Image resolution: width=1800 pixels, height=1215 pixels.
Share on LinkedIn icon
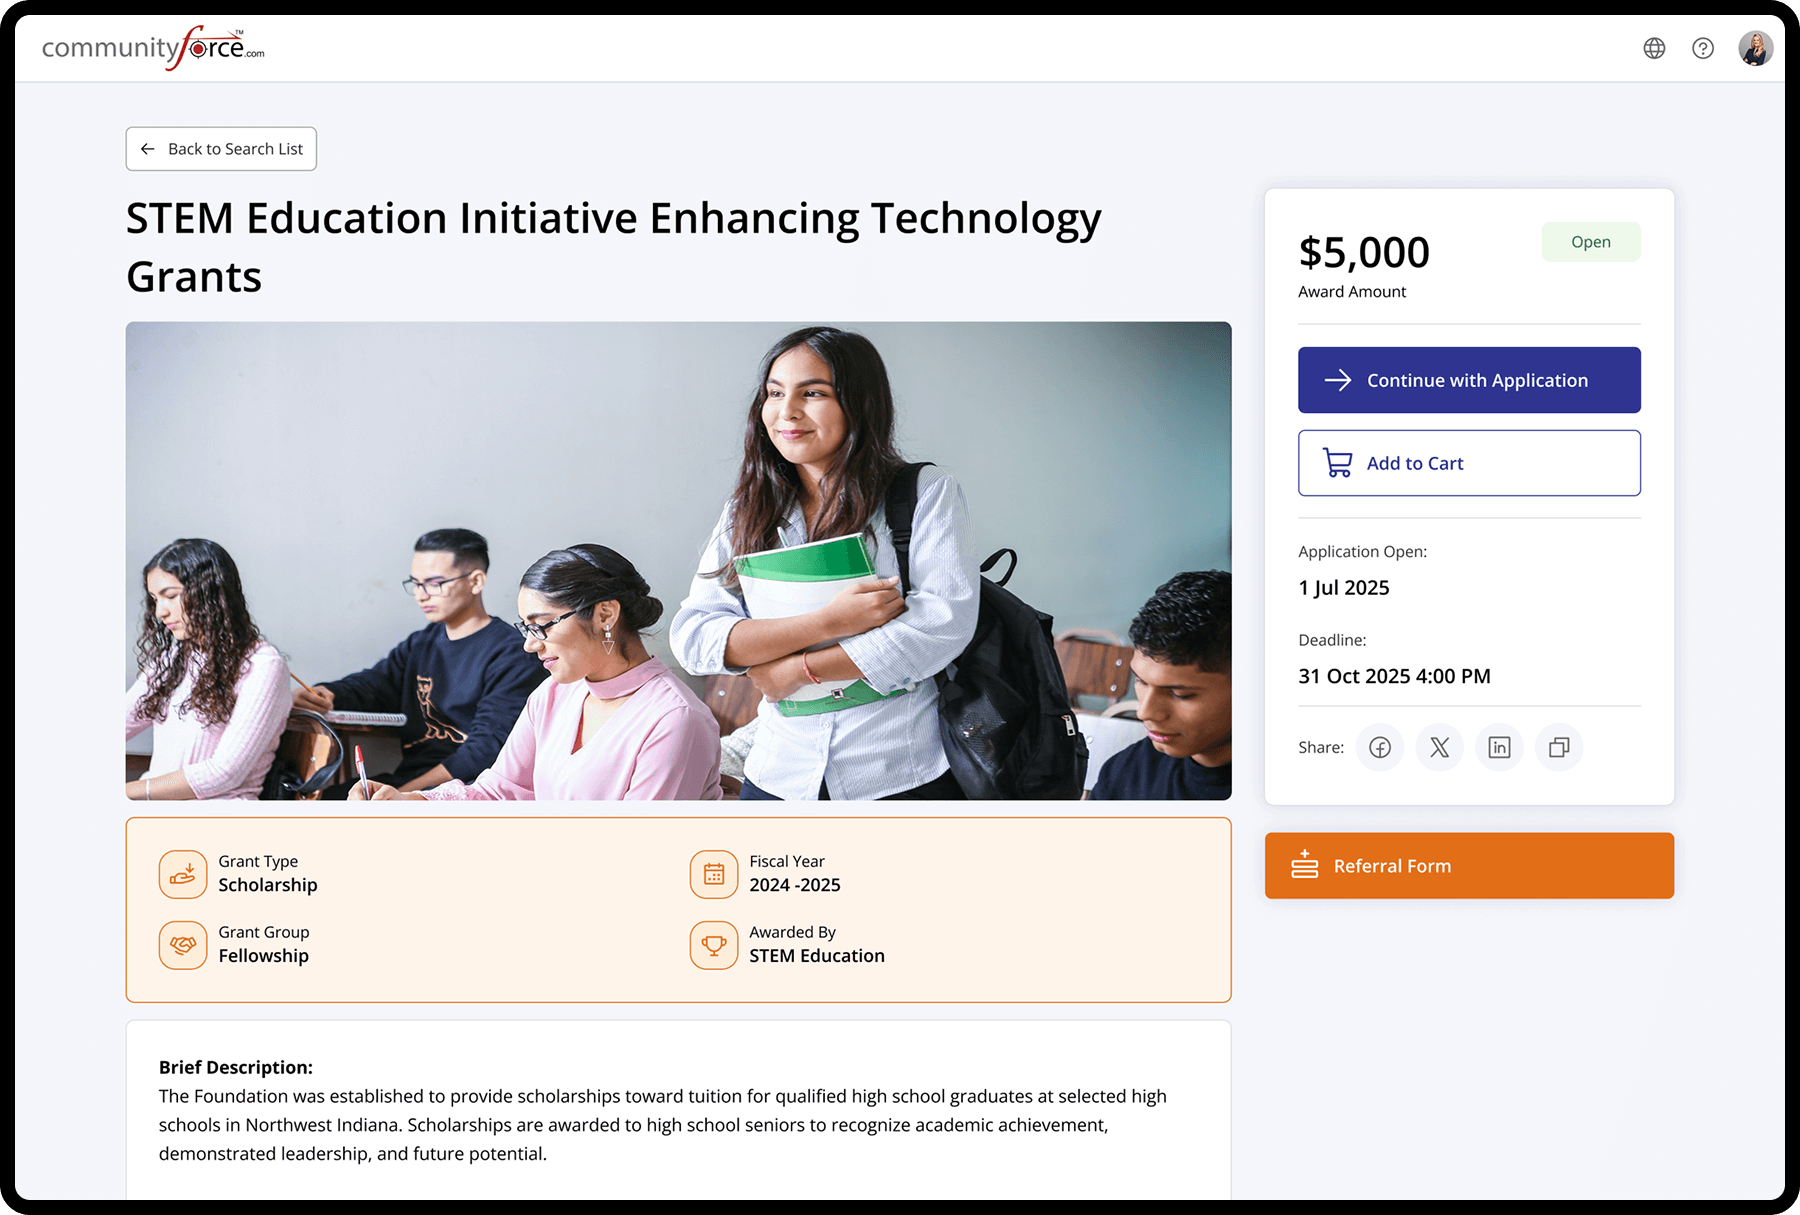coord(1499,748)
